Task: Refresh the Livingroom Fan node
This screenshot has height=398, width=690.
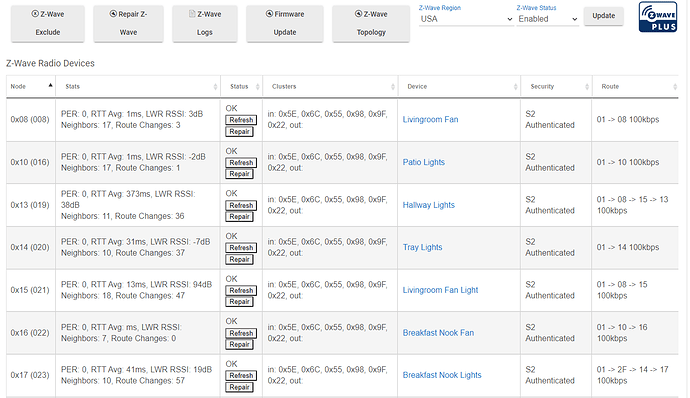Action: [x=241, y=120]
